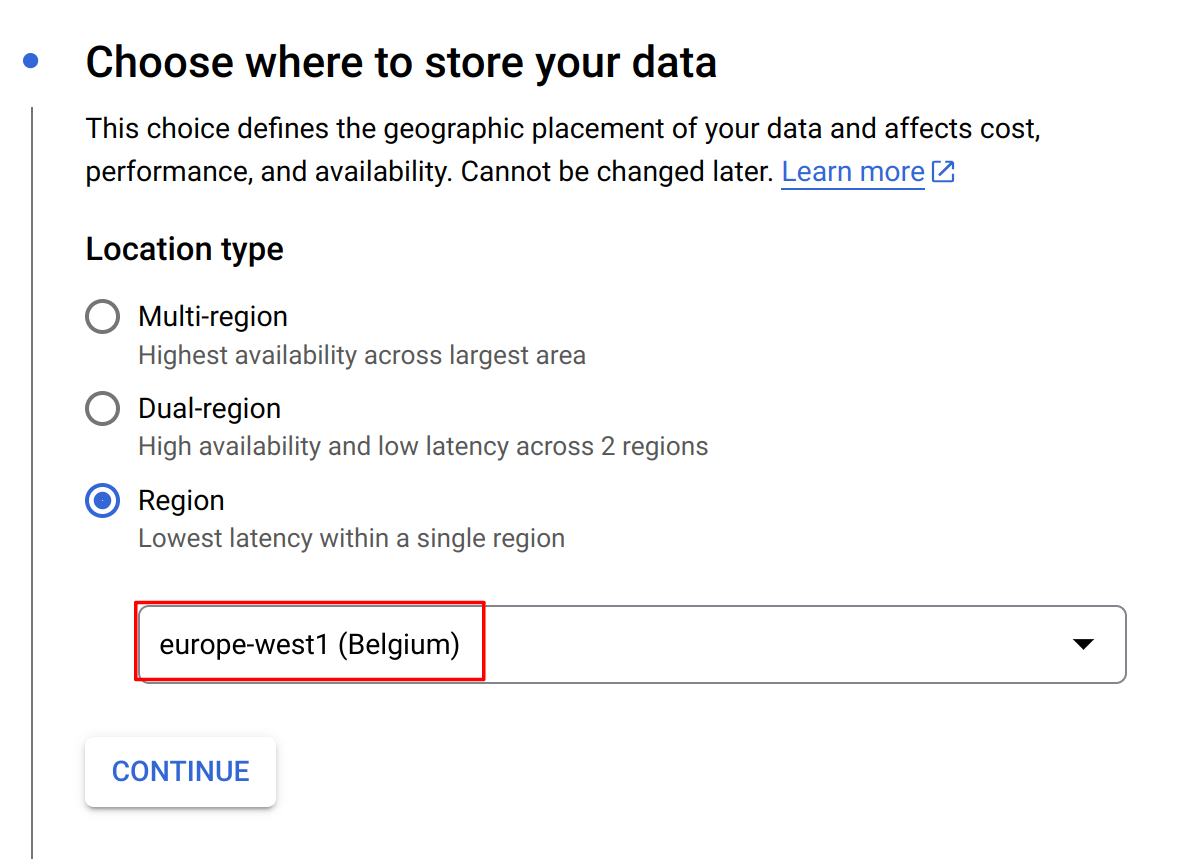
Task: Click "Choose where to store your data" heading
Action: [x=401, y=62]
